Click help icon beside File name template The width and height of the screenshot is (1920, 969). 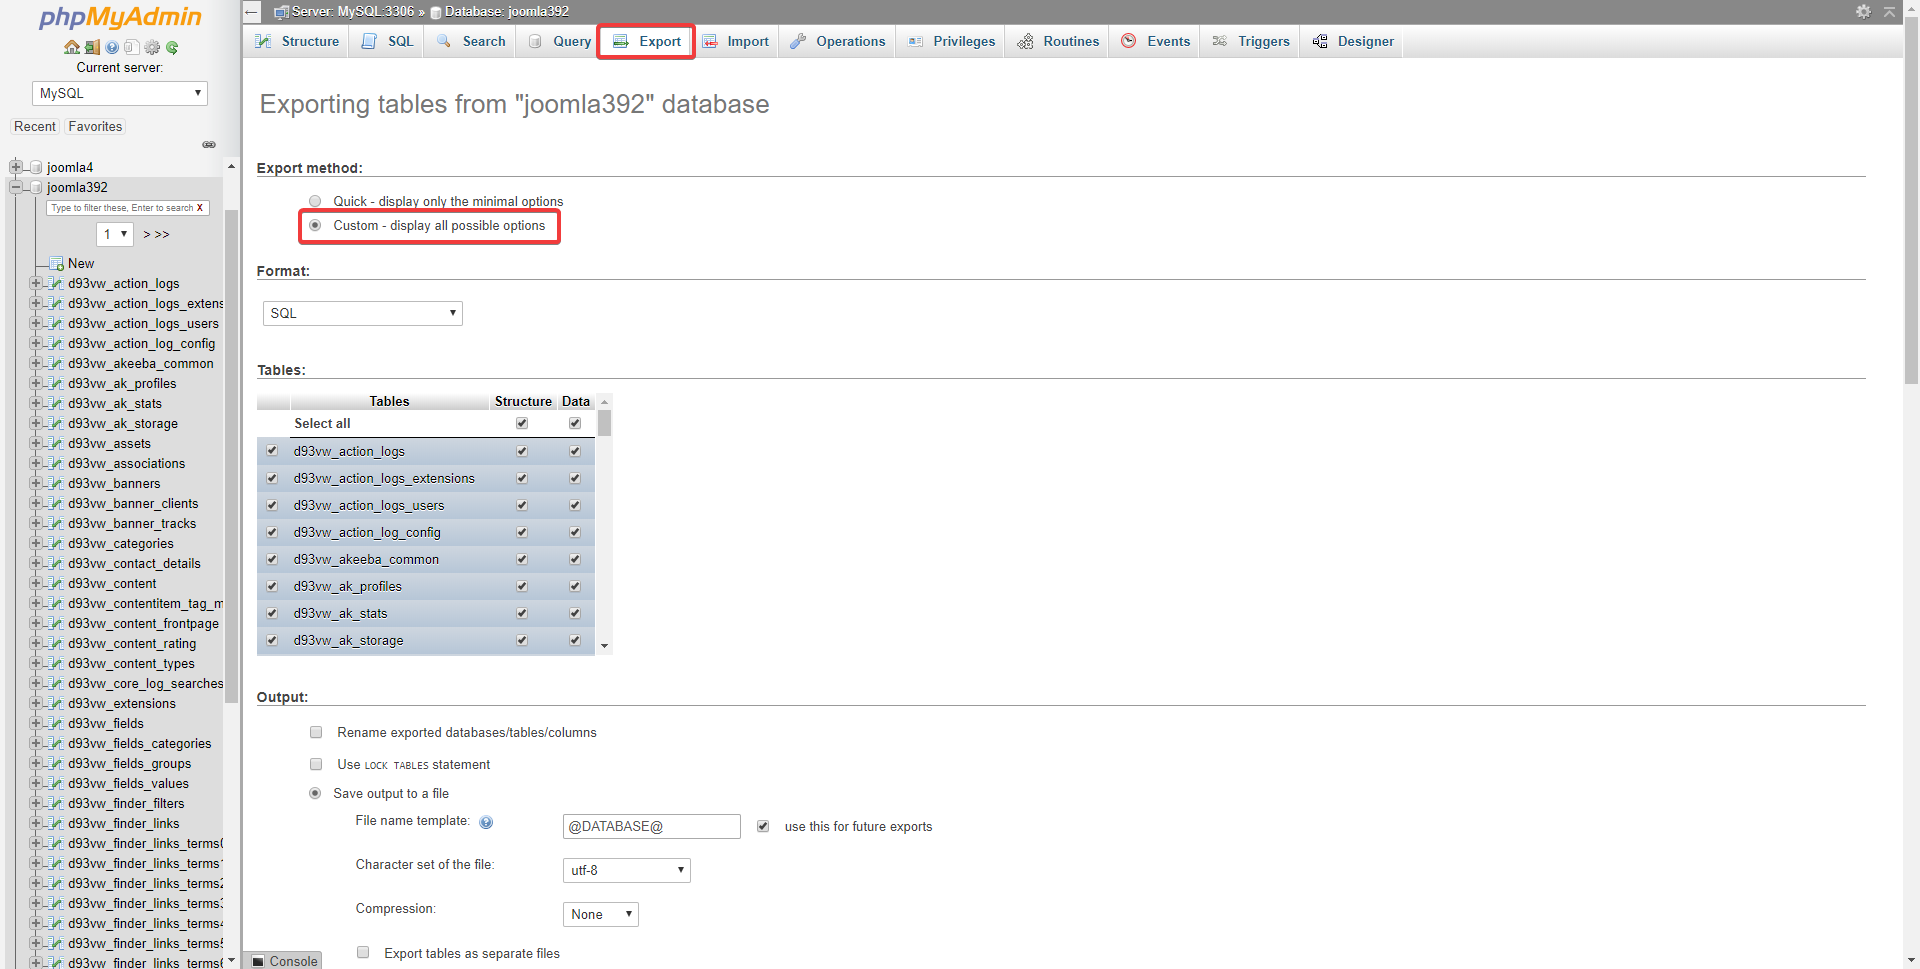coord(486,822)
